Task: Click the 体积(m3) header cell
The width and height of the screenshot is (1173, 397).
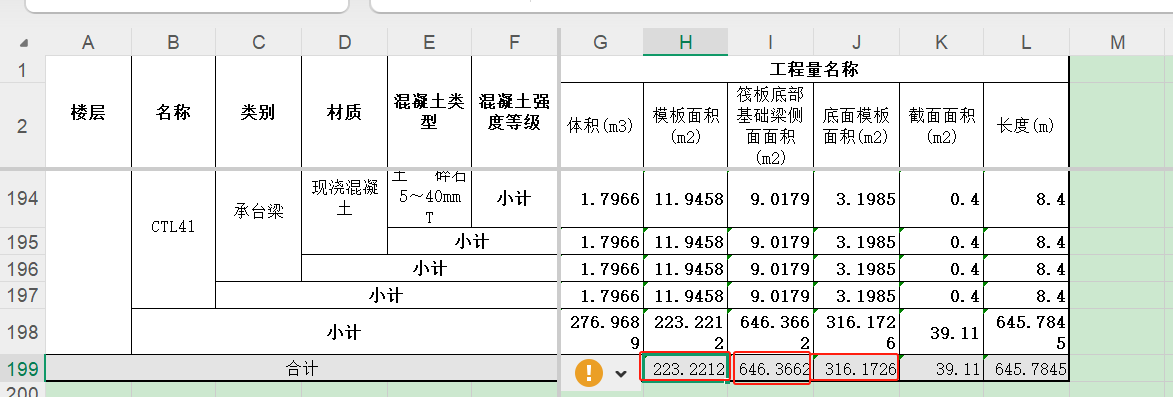Action: [601, 125]
